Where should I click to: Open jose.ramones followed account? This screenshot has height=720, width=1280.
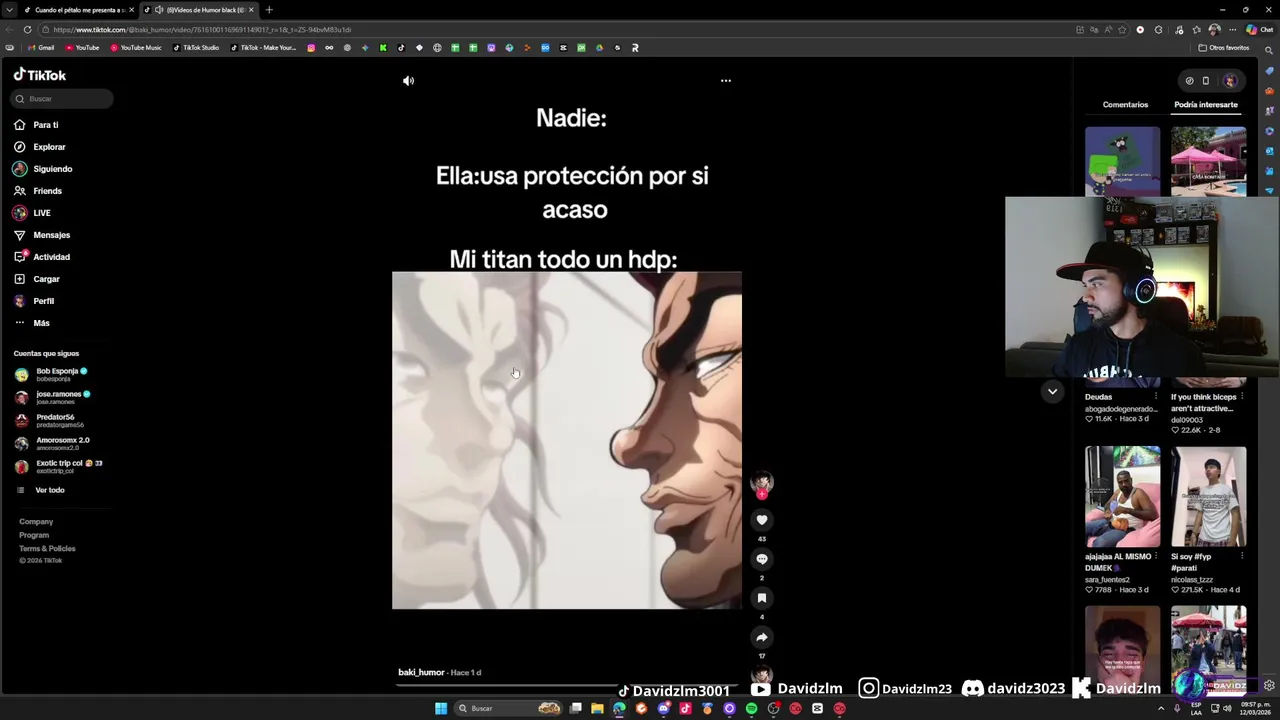click(x=60, y=397)
